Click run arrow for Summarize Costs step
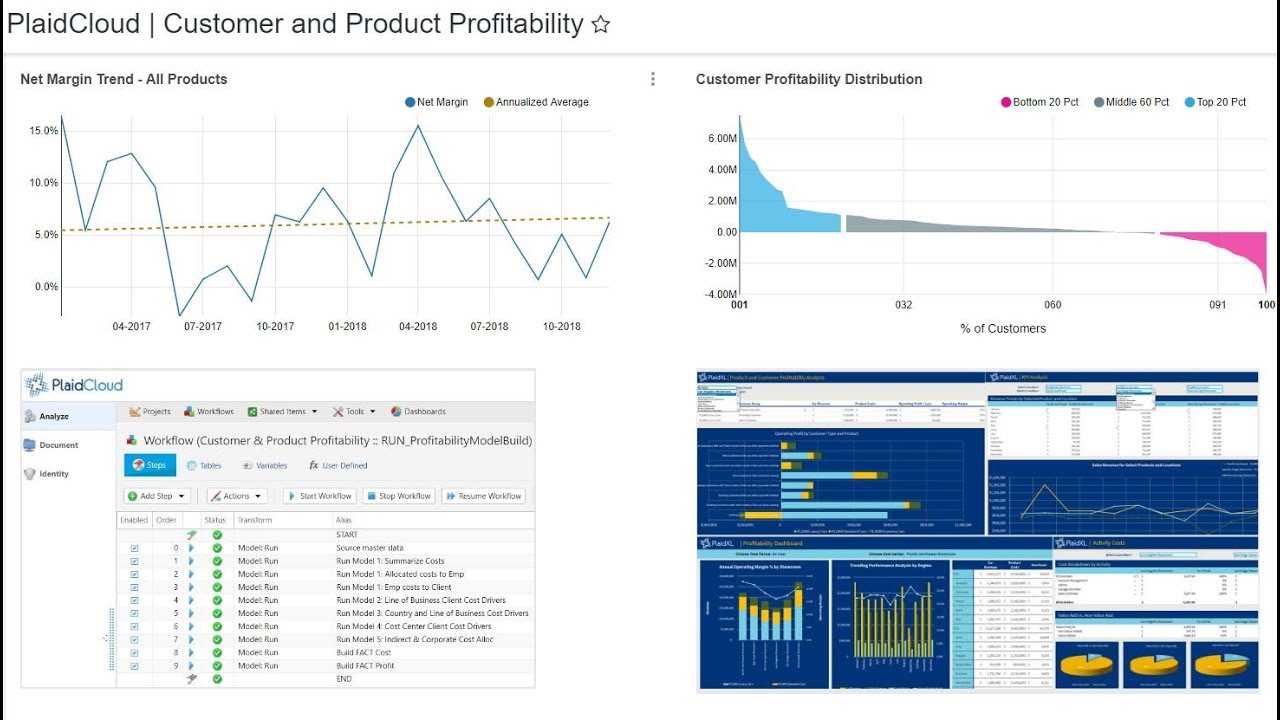The image size is (1280, 720). (x=191, y=561)
